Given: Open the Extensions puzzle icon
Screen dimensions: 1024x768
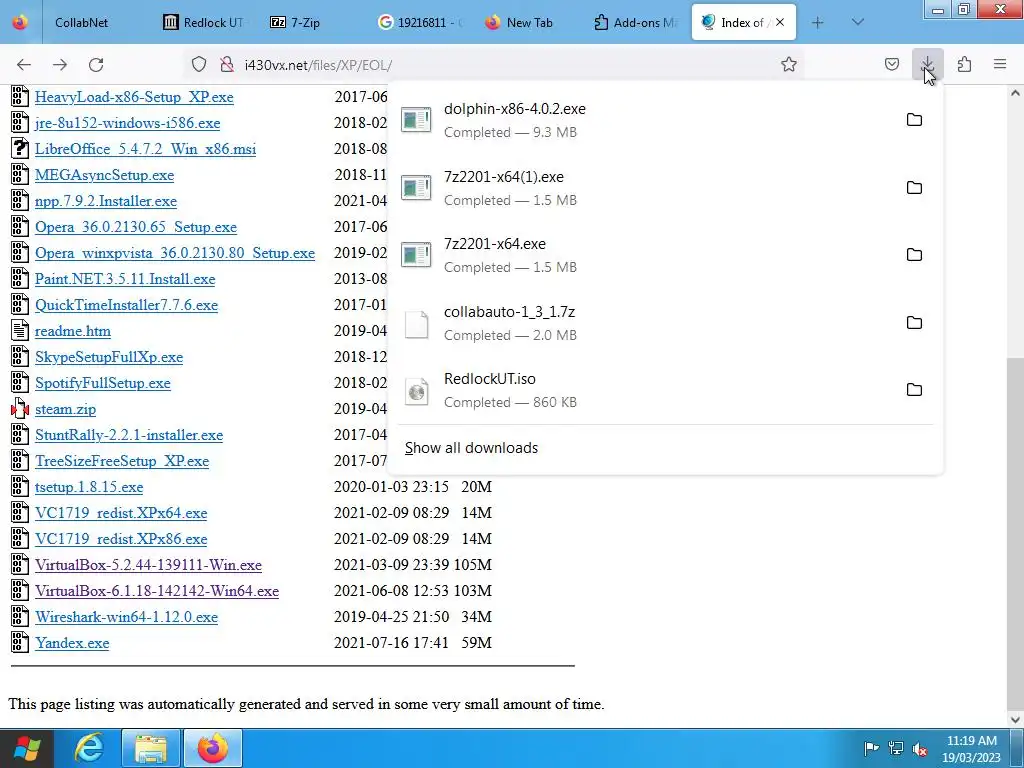Looking at the screenshot, I should 964,64.
